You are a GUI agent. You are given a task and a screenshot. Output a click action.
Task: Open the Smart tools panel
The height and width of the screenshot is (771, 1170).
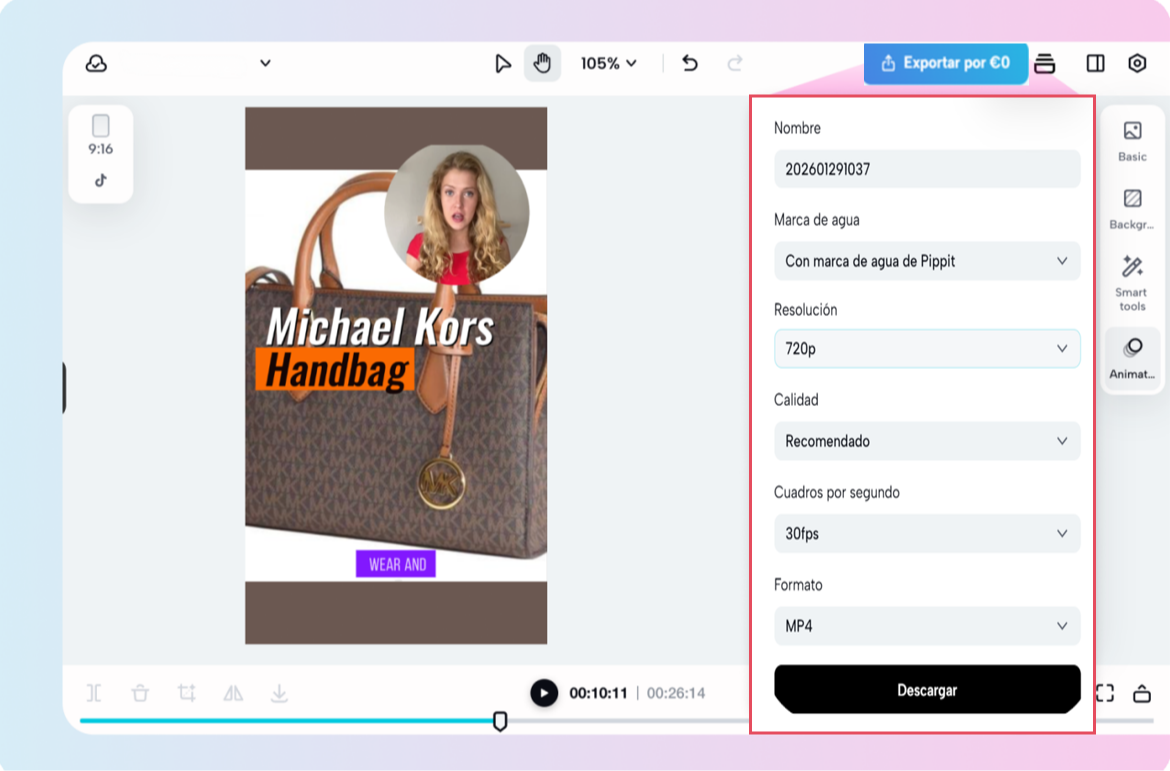point(1132,282)
